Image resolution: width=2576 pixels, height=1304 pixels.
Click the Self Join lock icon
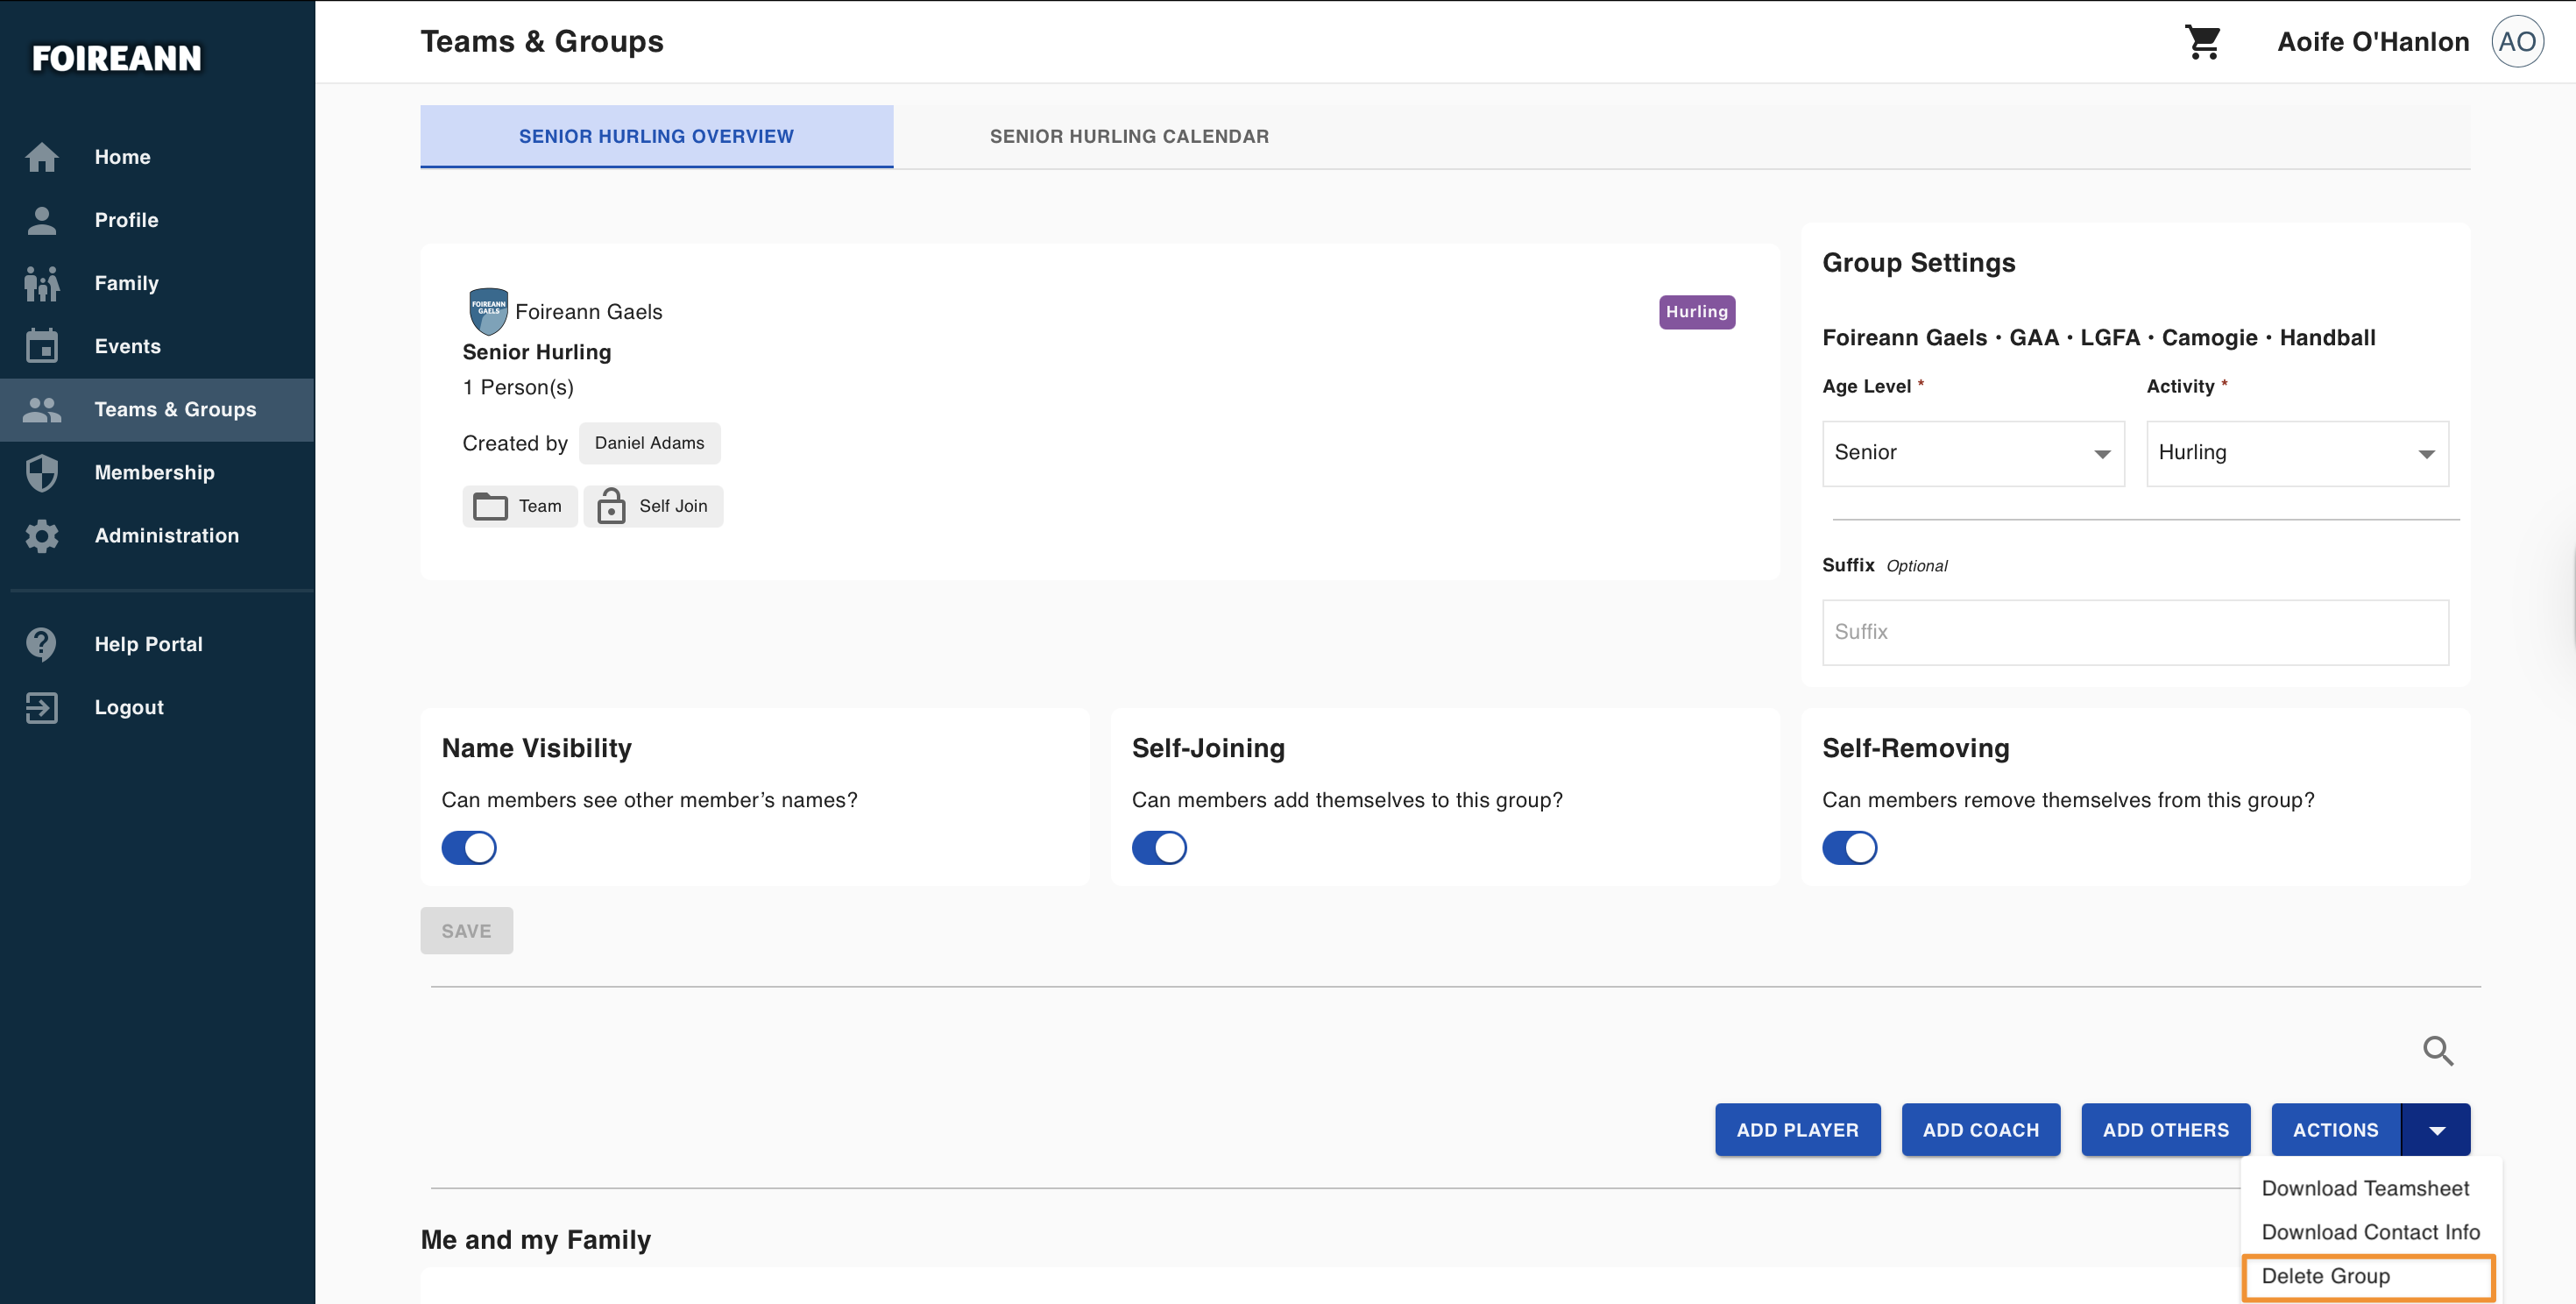click(x=611, y=506)
